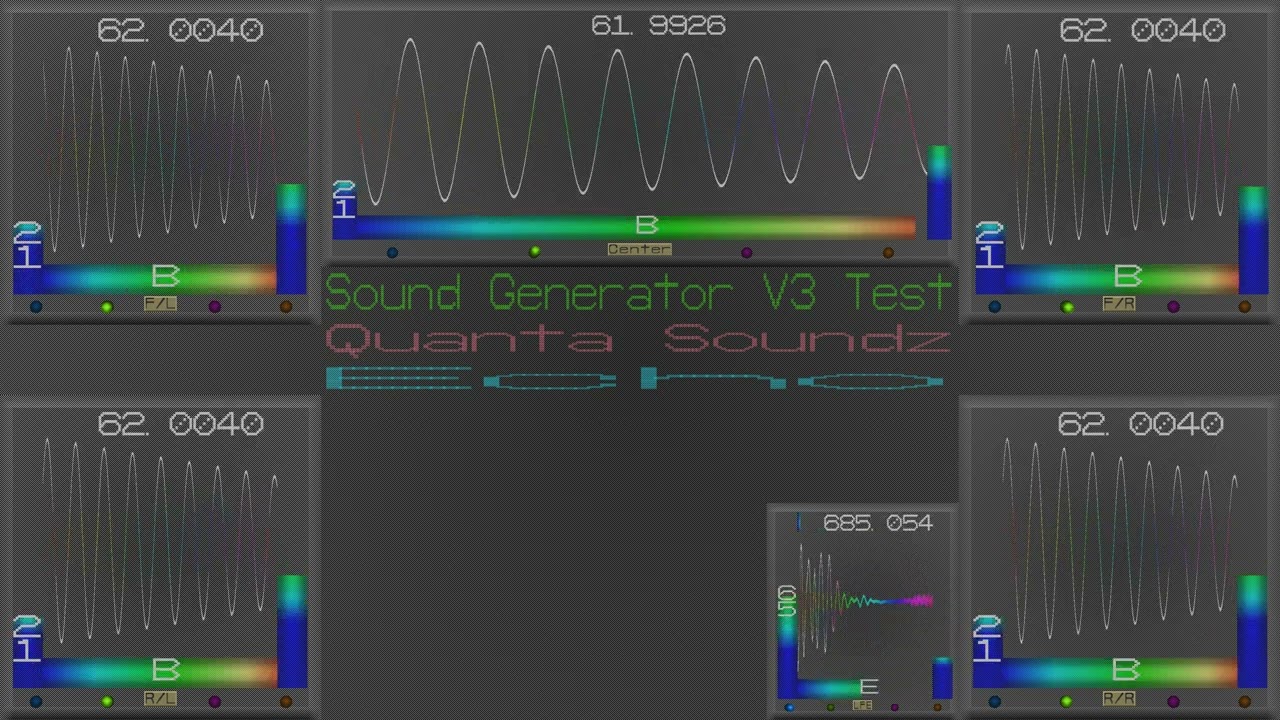Toggle the orange dot in LFE panel

click(937, 707)
